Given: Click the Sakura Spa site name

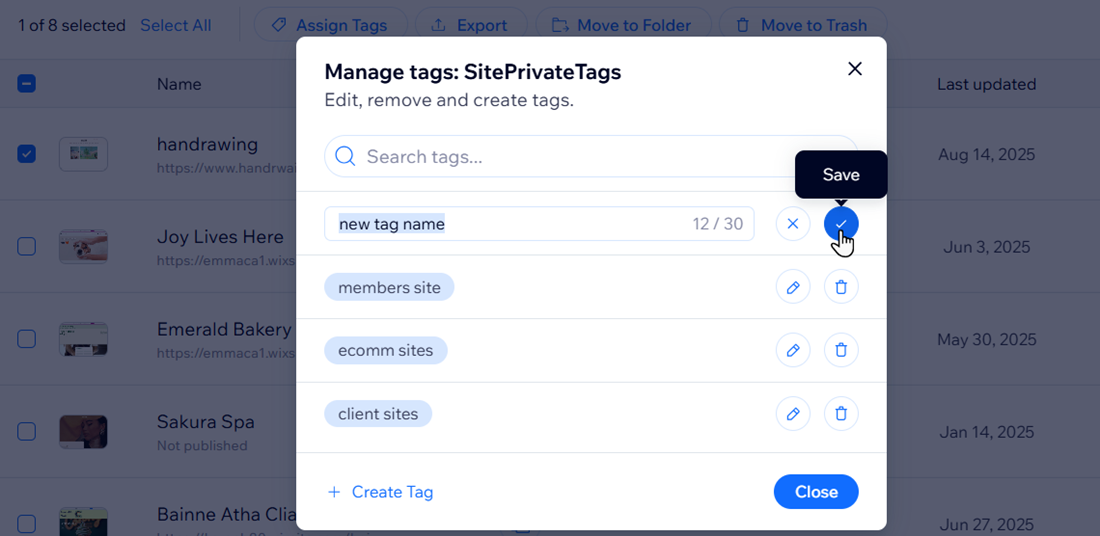Looking at the screenshot, I should click(206, 422).
